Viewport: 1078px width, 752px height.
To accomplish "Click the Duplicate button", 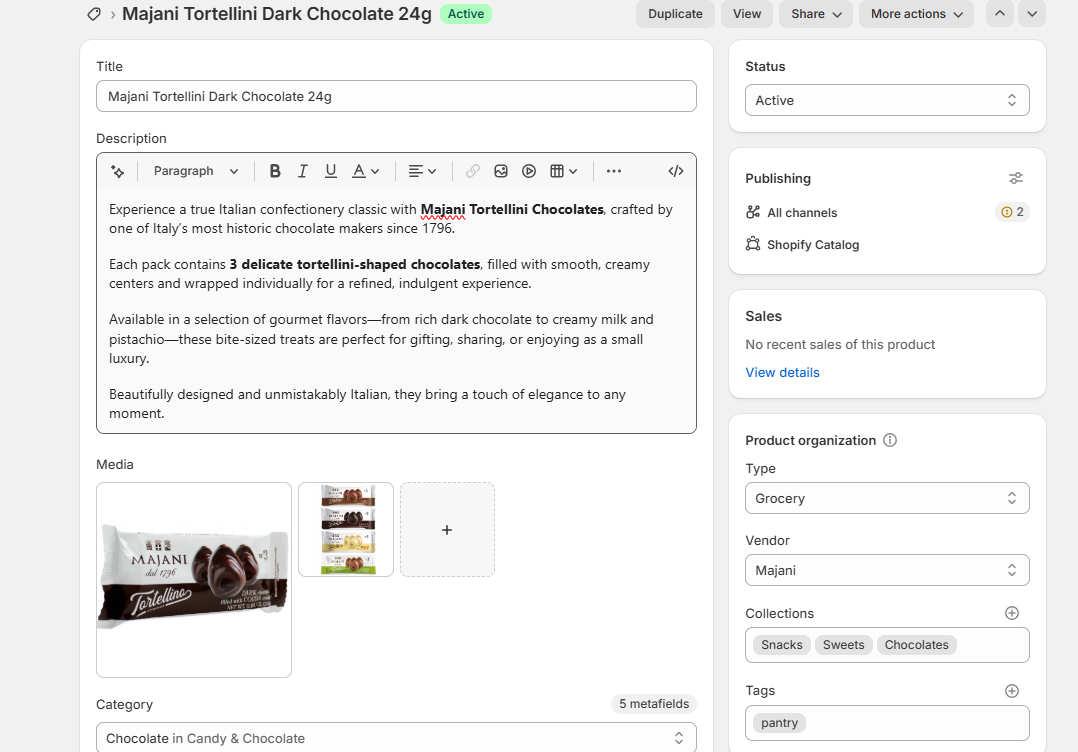I will tap(675, 14).
